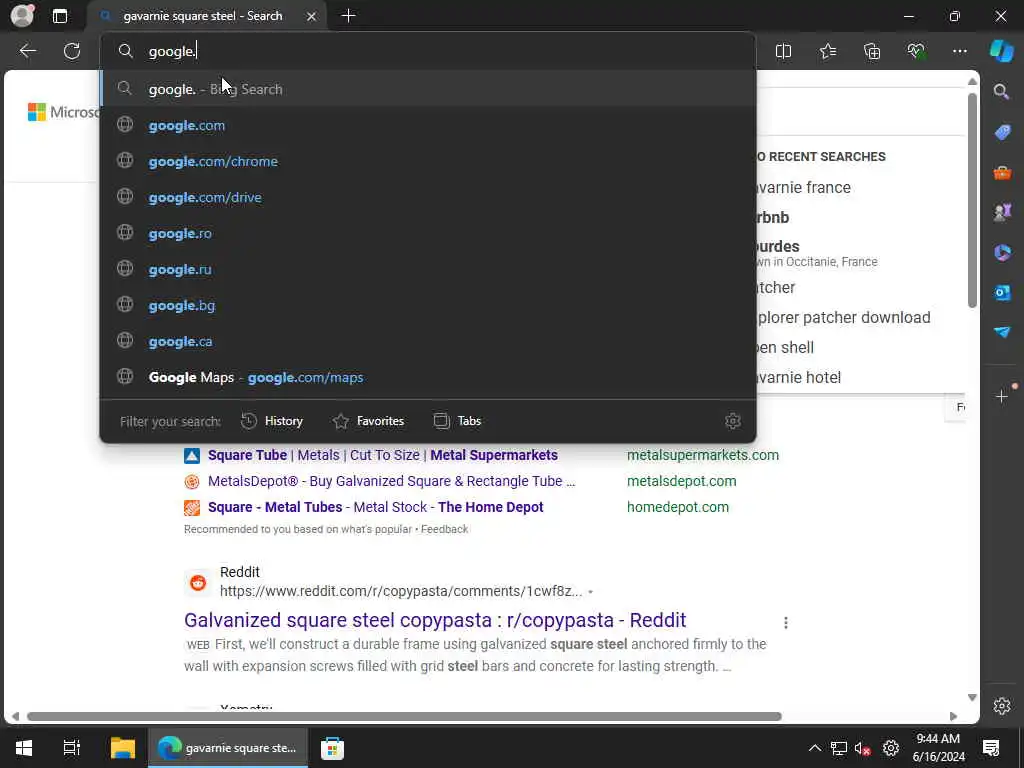Click Feedback link under recommendations
1024x768 pixels.
[x=444, y=530]
